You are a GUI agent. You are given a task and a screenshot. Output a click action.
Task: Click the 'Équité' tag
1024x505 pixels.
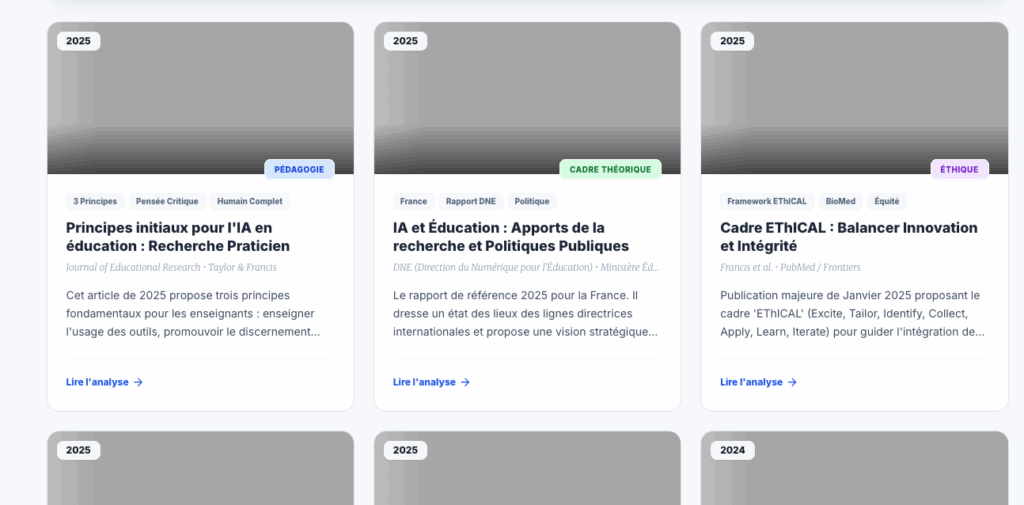tap(887, 201)
